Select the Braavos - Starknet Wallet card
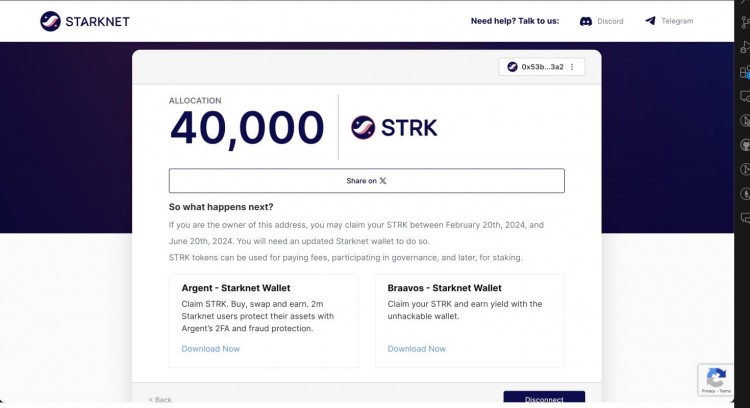 click(x=470, y=320)
